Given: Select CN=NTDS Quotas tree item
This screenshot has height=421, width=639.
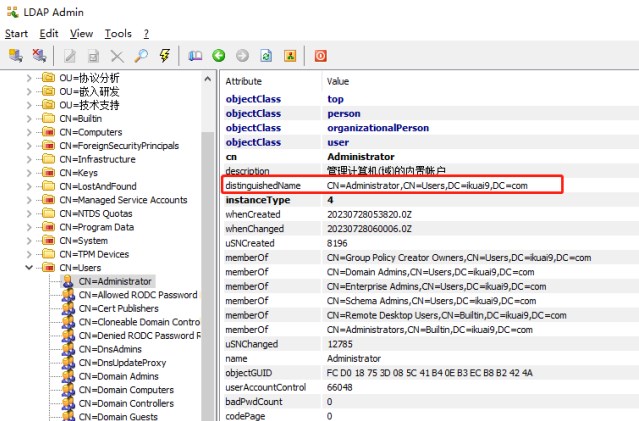Looking at the screenshot, I should (96, 214).
